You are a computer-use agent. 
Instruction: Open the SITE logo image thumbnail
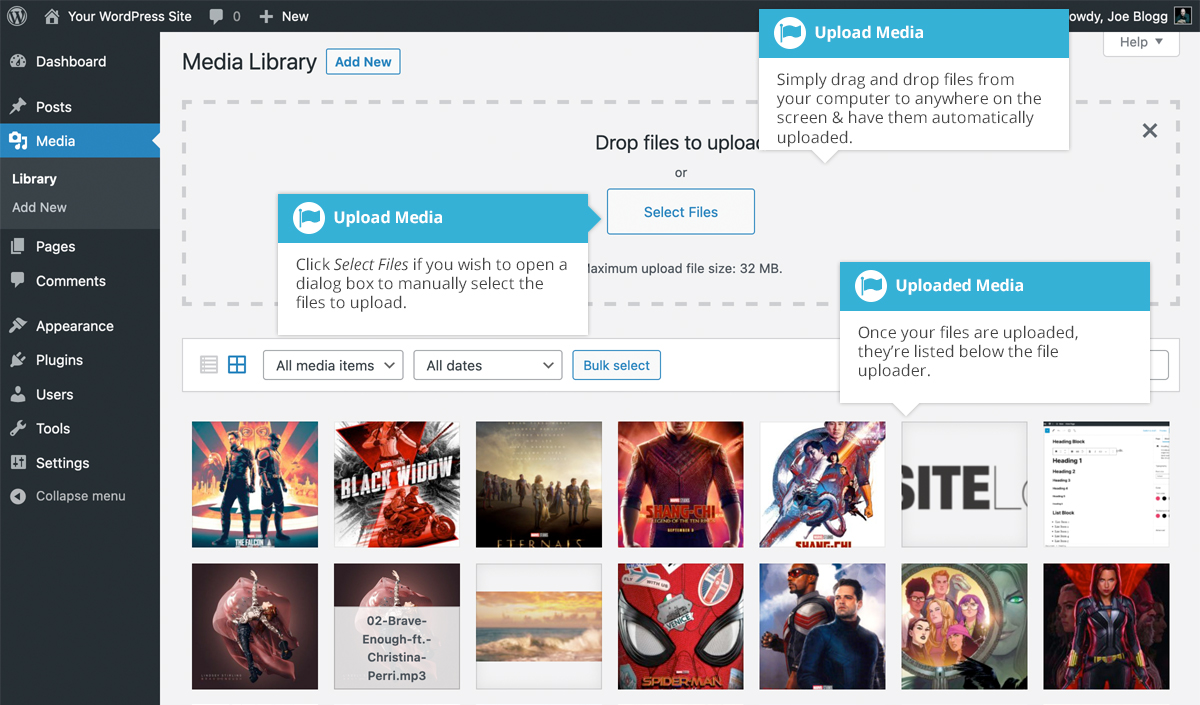(x=965, y=484)
